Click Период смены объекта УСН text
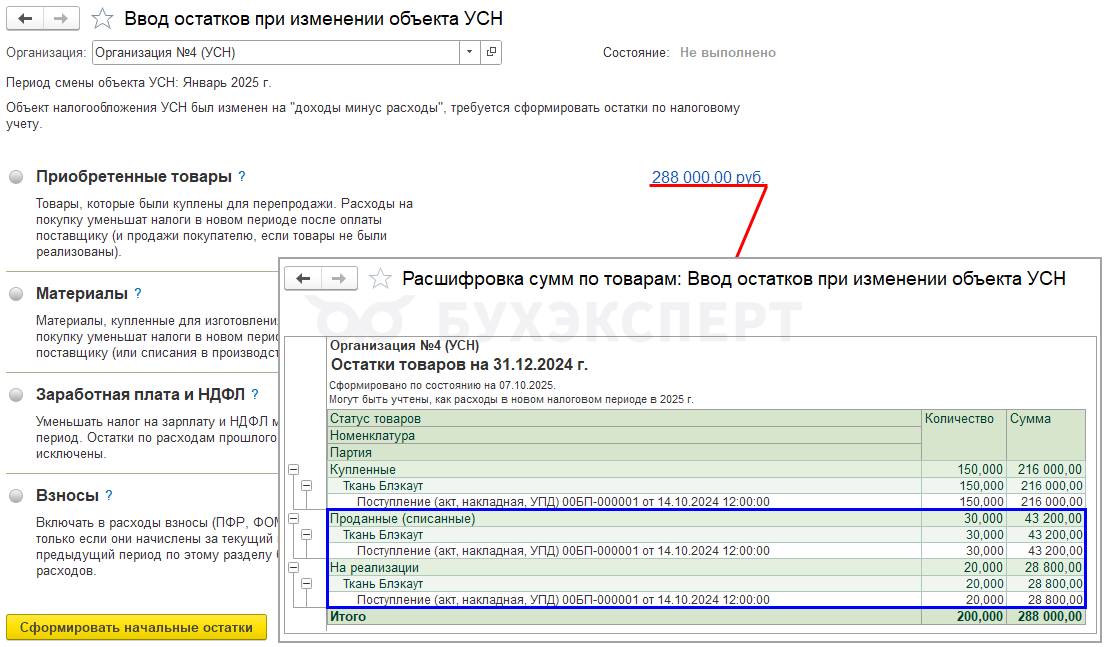 tap(138, 83)
